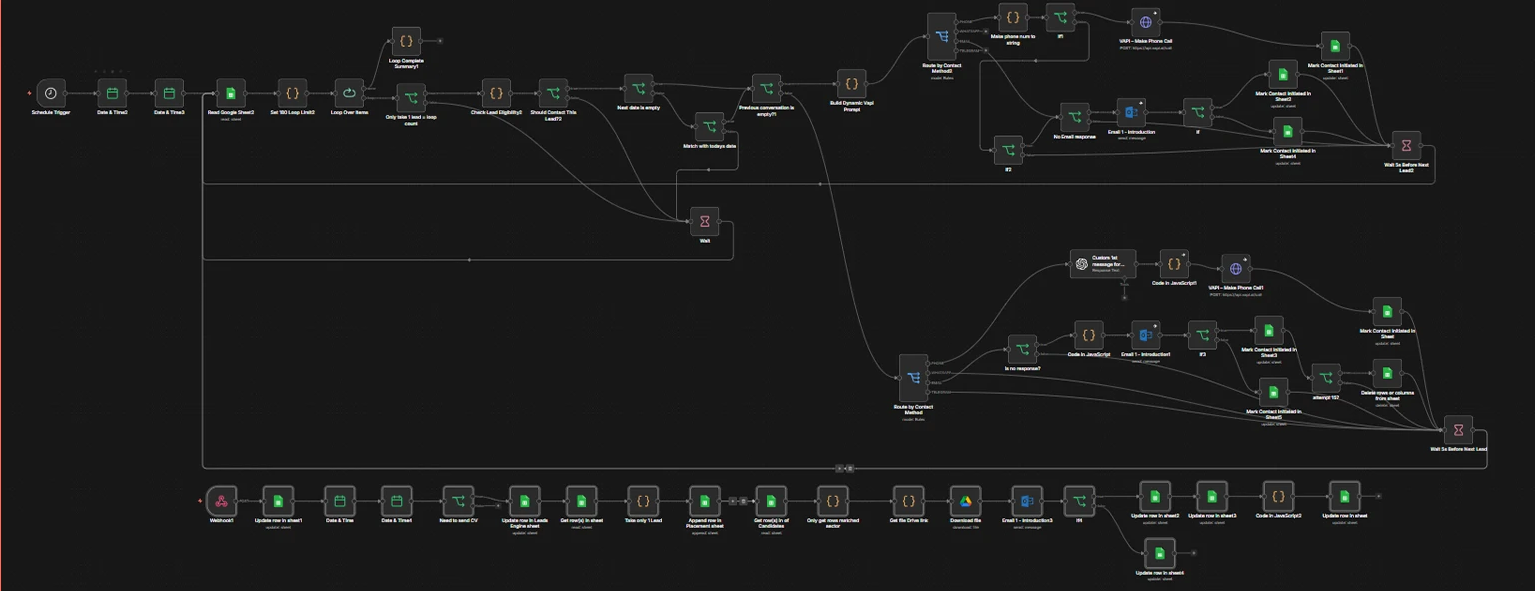Select the If3 node
Viewport: 1535px width, 591px height.
[1202, 335]
